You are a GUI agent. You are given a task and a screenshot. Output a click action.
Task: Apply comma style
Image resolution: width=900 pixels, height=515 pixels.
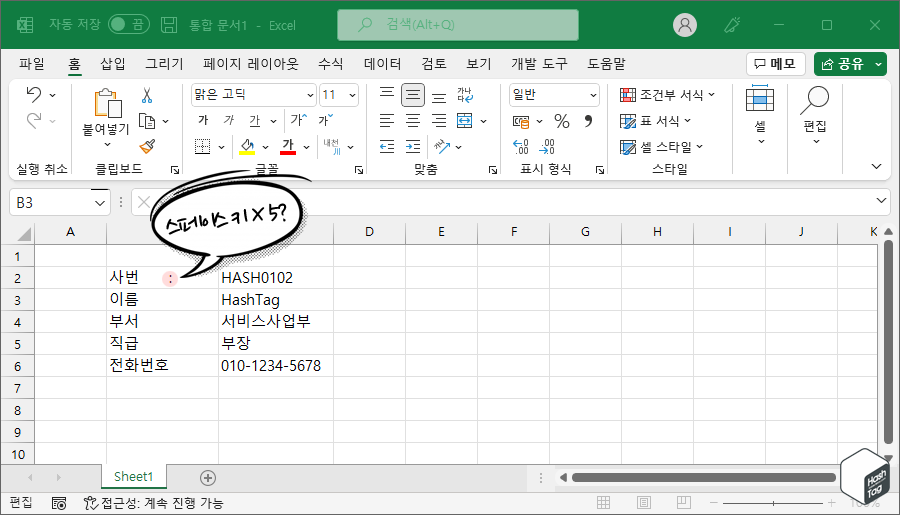(588, 121)
